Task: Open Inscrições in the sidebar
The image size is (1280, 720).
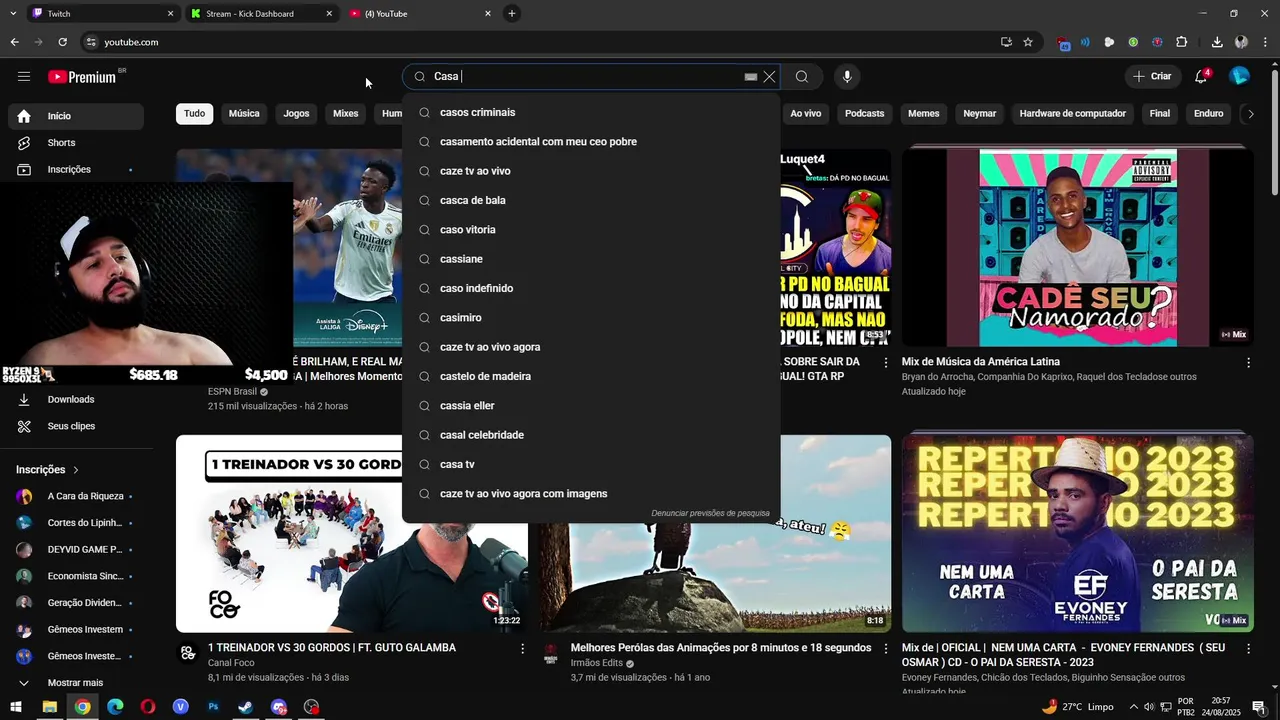Action: [x=76, y=169]
